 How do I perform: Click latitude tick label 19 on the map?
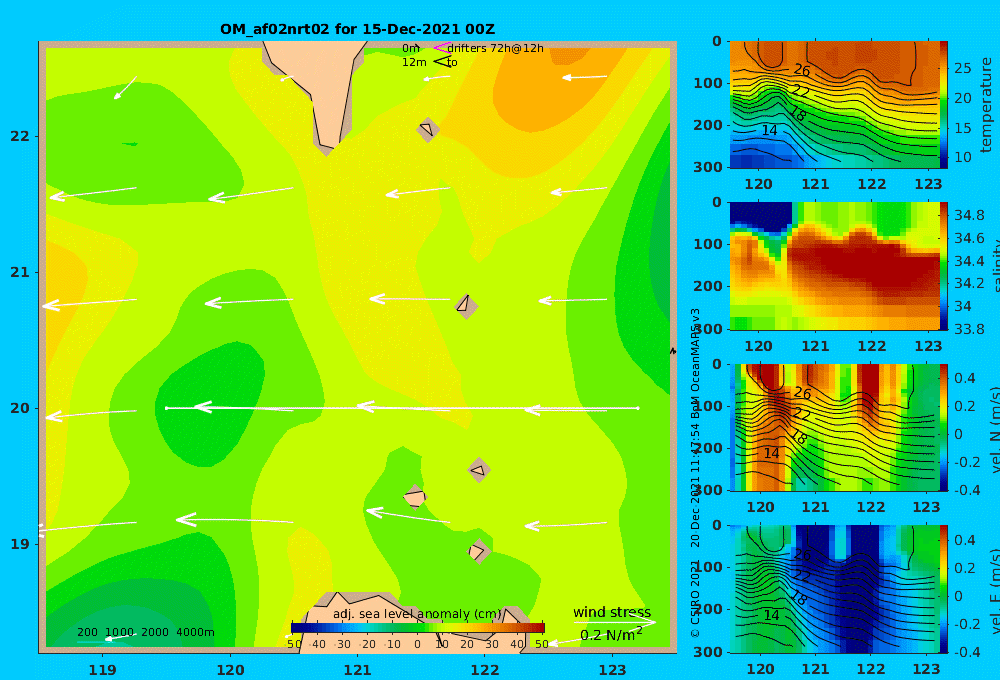point(20,544)
